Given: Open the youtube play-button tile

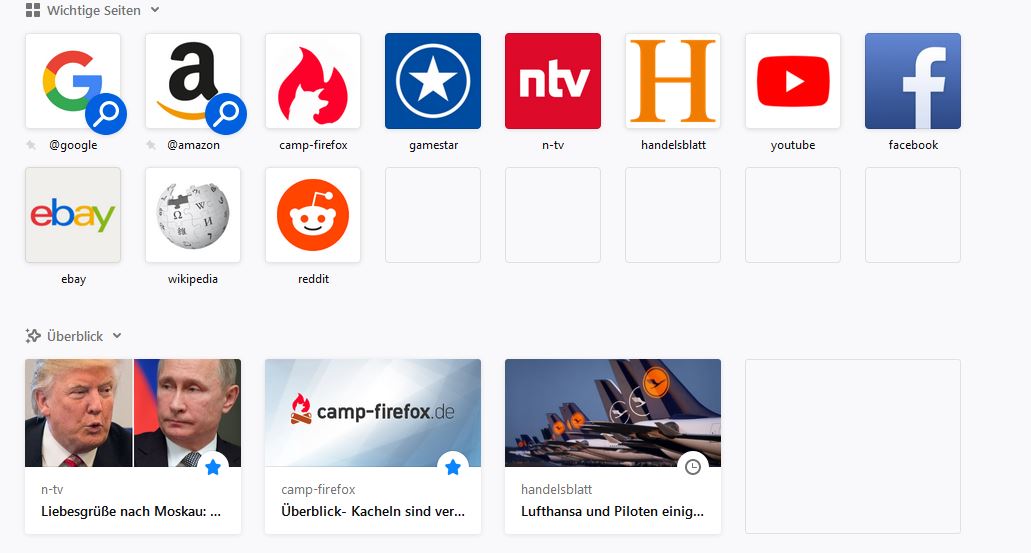Looking at the screenshot, I should (x=793, y=81).
